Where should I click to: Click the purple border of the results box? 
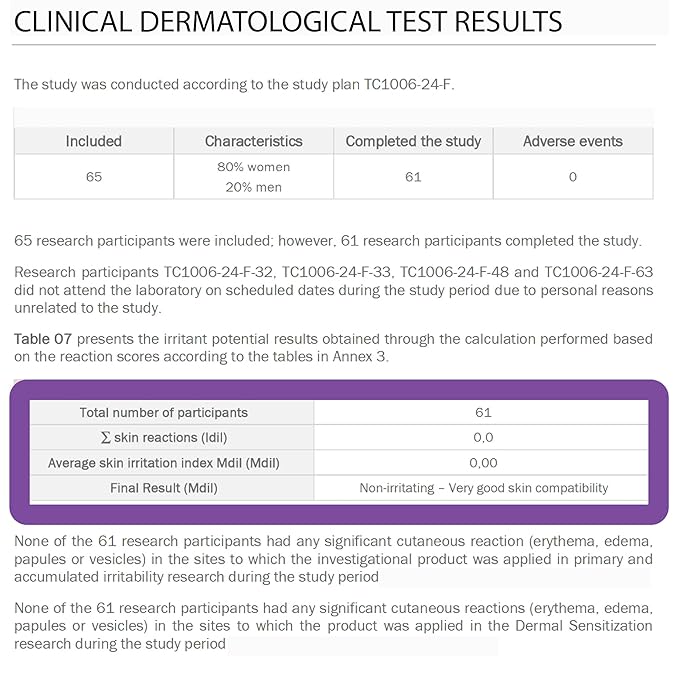pos(18,451)
